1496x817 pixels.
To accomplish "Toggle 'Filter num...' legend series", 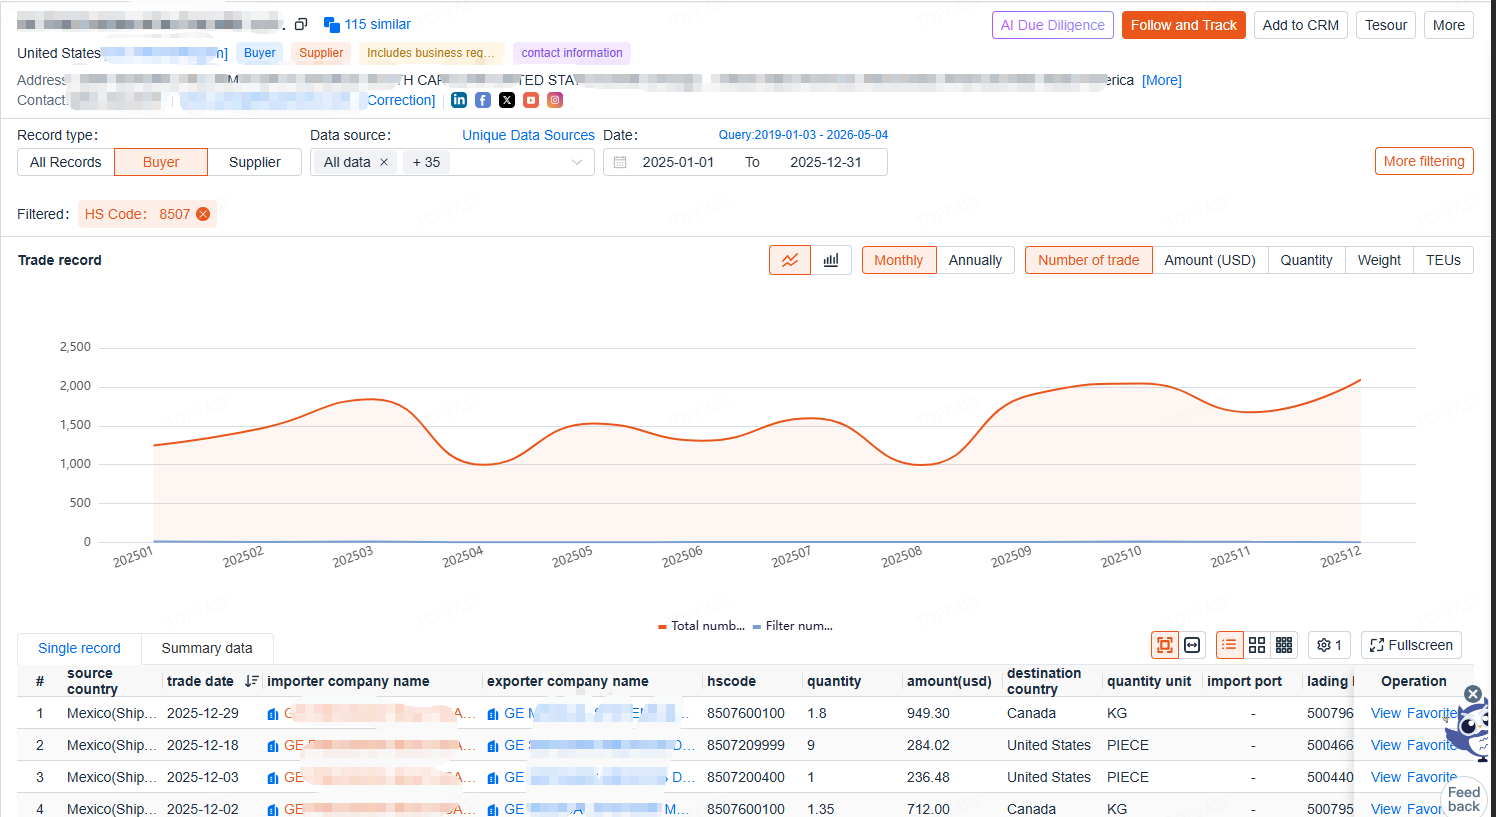I will pos(793,626).
